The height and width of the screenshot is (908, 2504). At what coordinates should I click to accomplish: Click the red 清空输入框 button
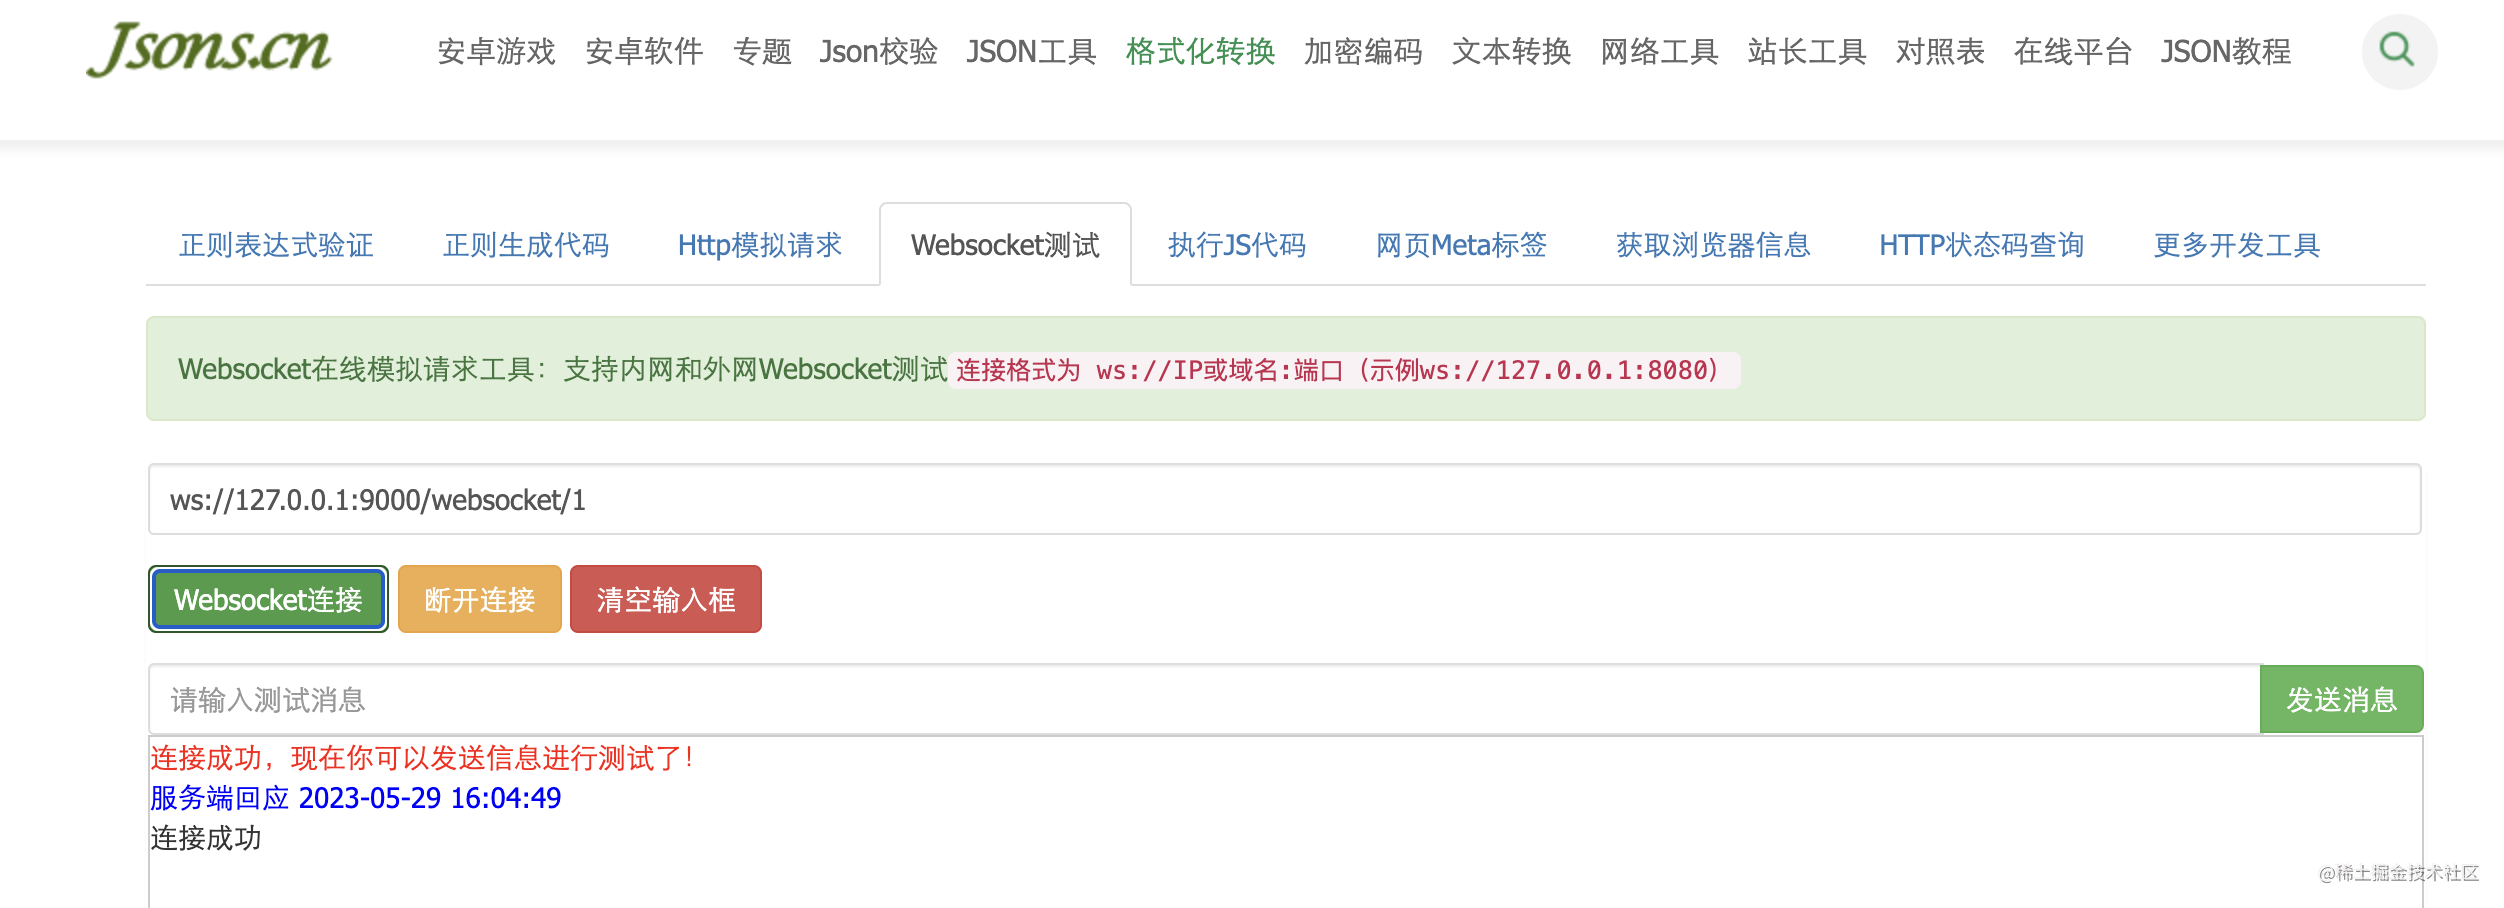pyautogui.click(x=666, y=599)
